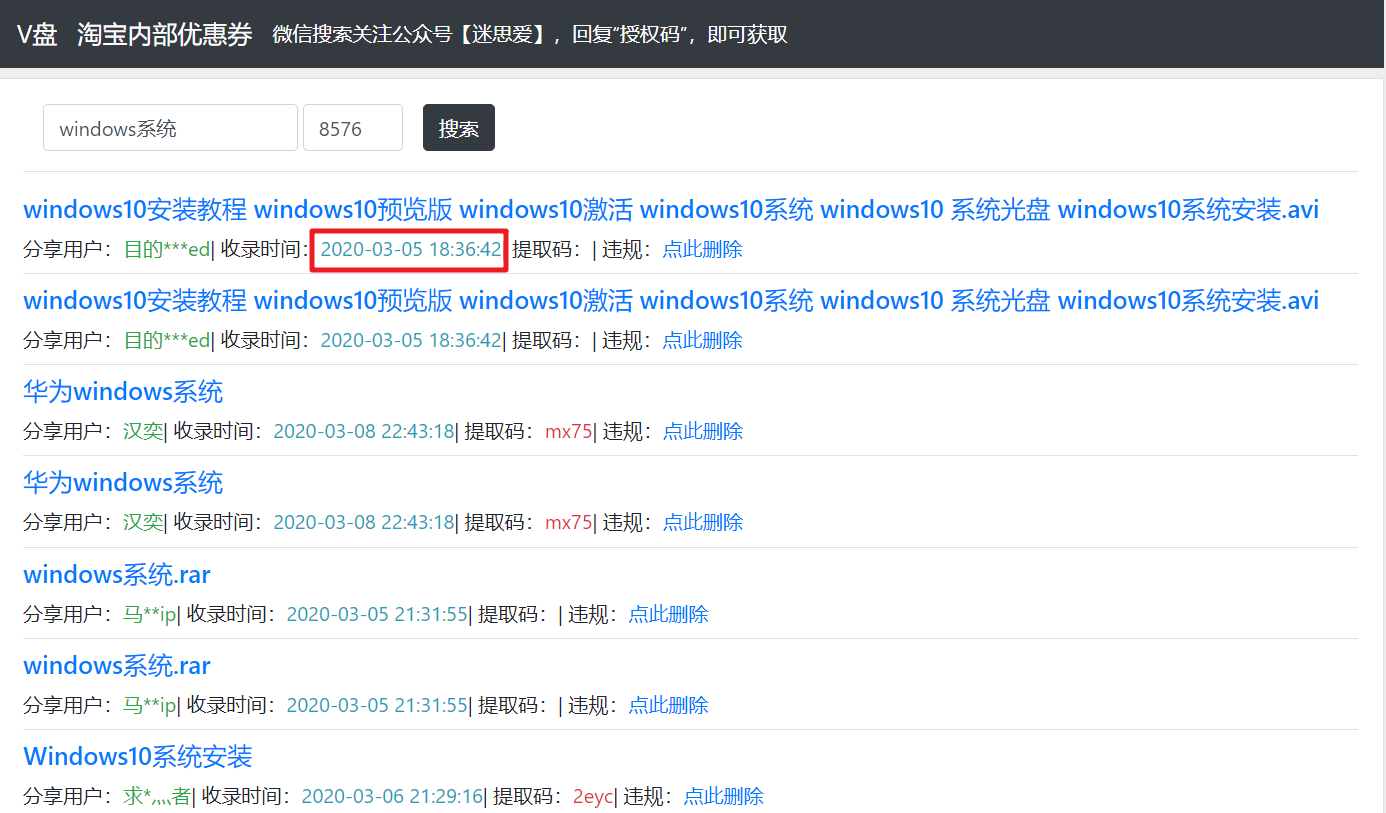Click 点此删除 under second windows10安装教程 result
This screenshot has height=813, width=1386.
click(702, 340)
